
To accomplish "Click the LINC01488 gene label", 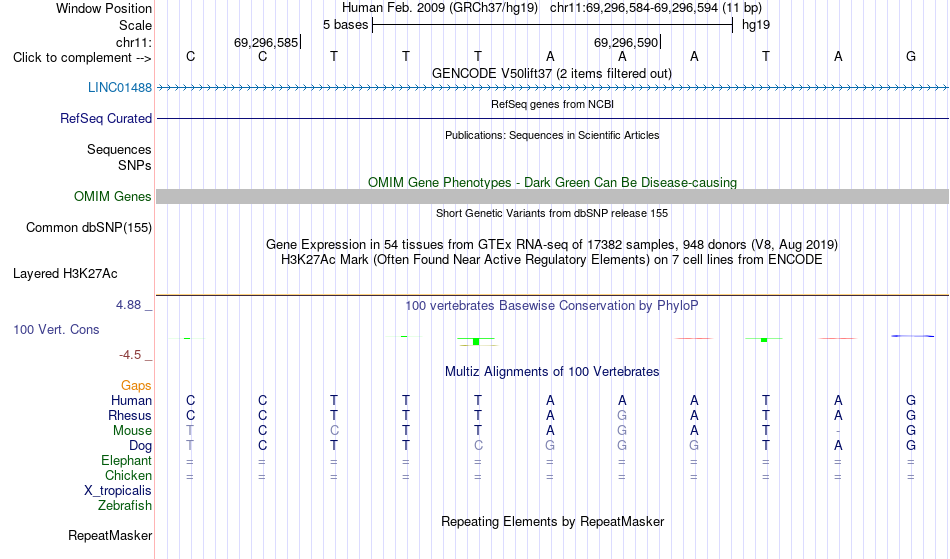I will (x=119, y=87).
